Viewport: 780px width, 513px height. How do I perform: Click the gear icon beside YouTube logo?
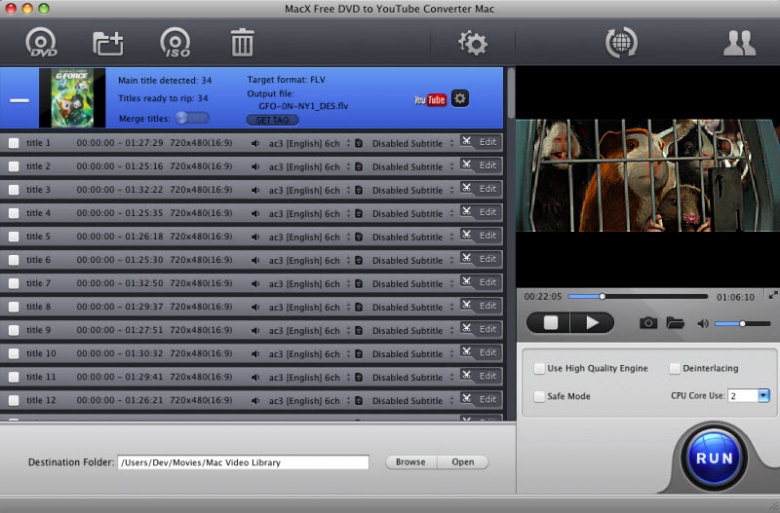(459, 98)
